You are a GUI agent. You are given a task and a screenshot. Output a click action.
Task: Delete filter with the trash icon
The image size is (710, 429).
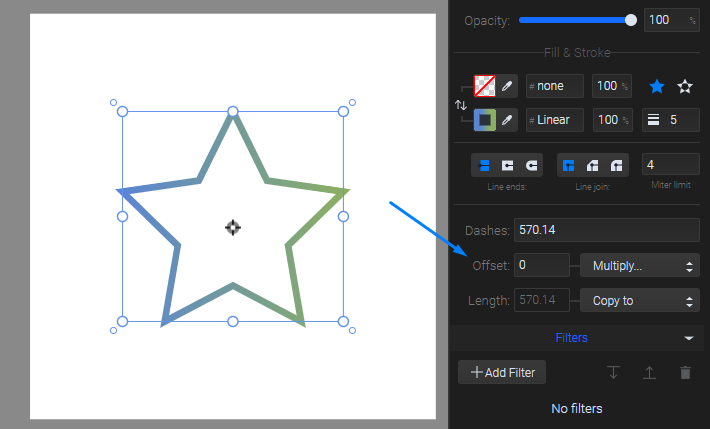point(686,372)
